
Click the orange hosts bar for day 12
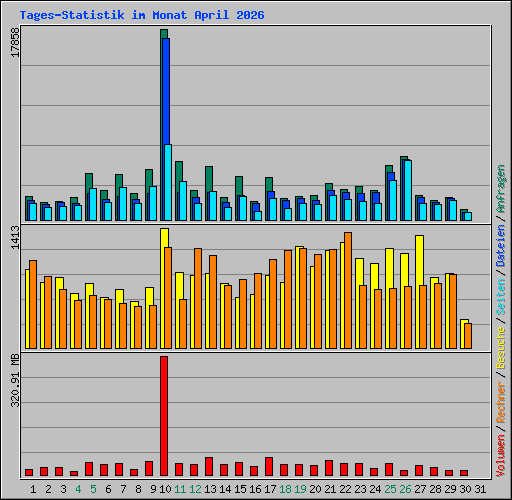(x=198, y=298)
